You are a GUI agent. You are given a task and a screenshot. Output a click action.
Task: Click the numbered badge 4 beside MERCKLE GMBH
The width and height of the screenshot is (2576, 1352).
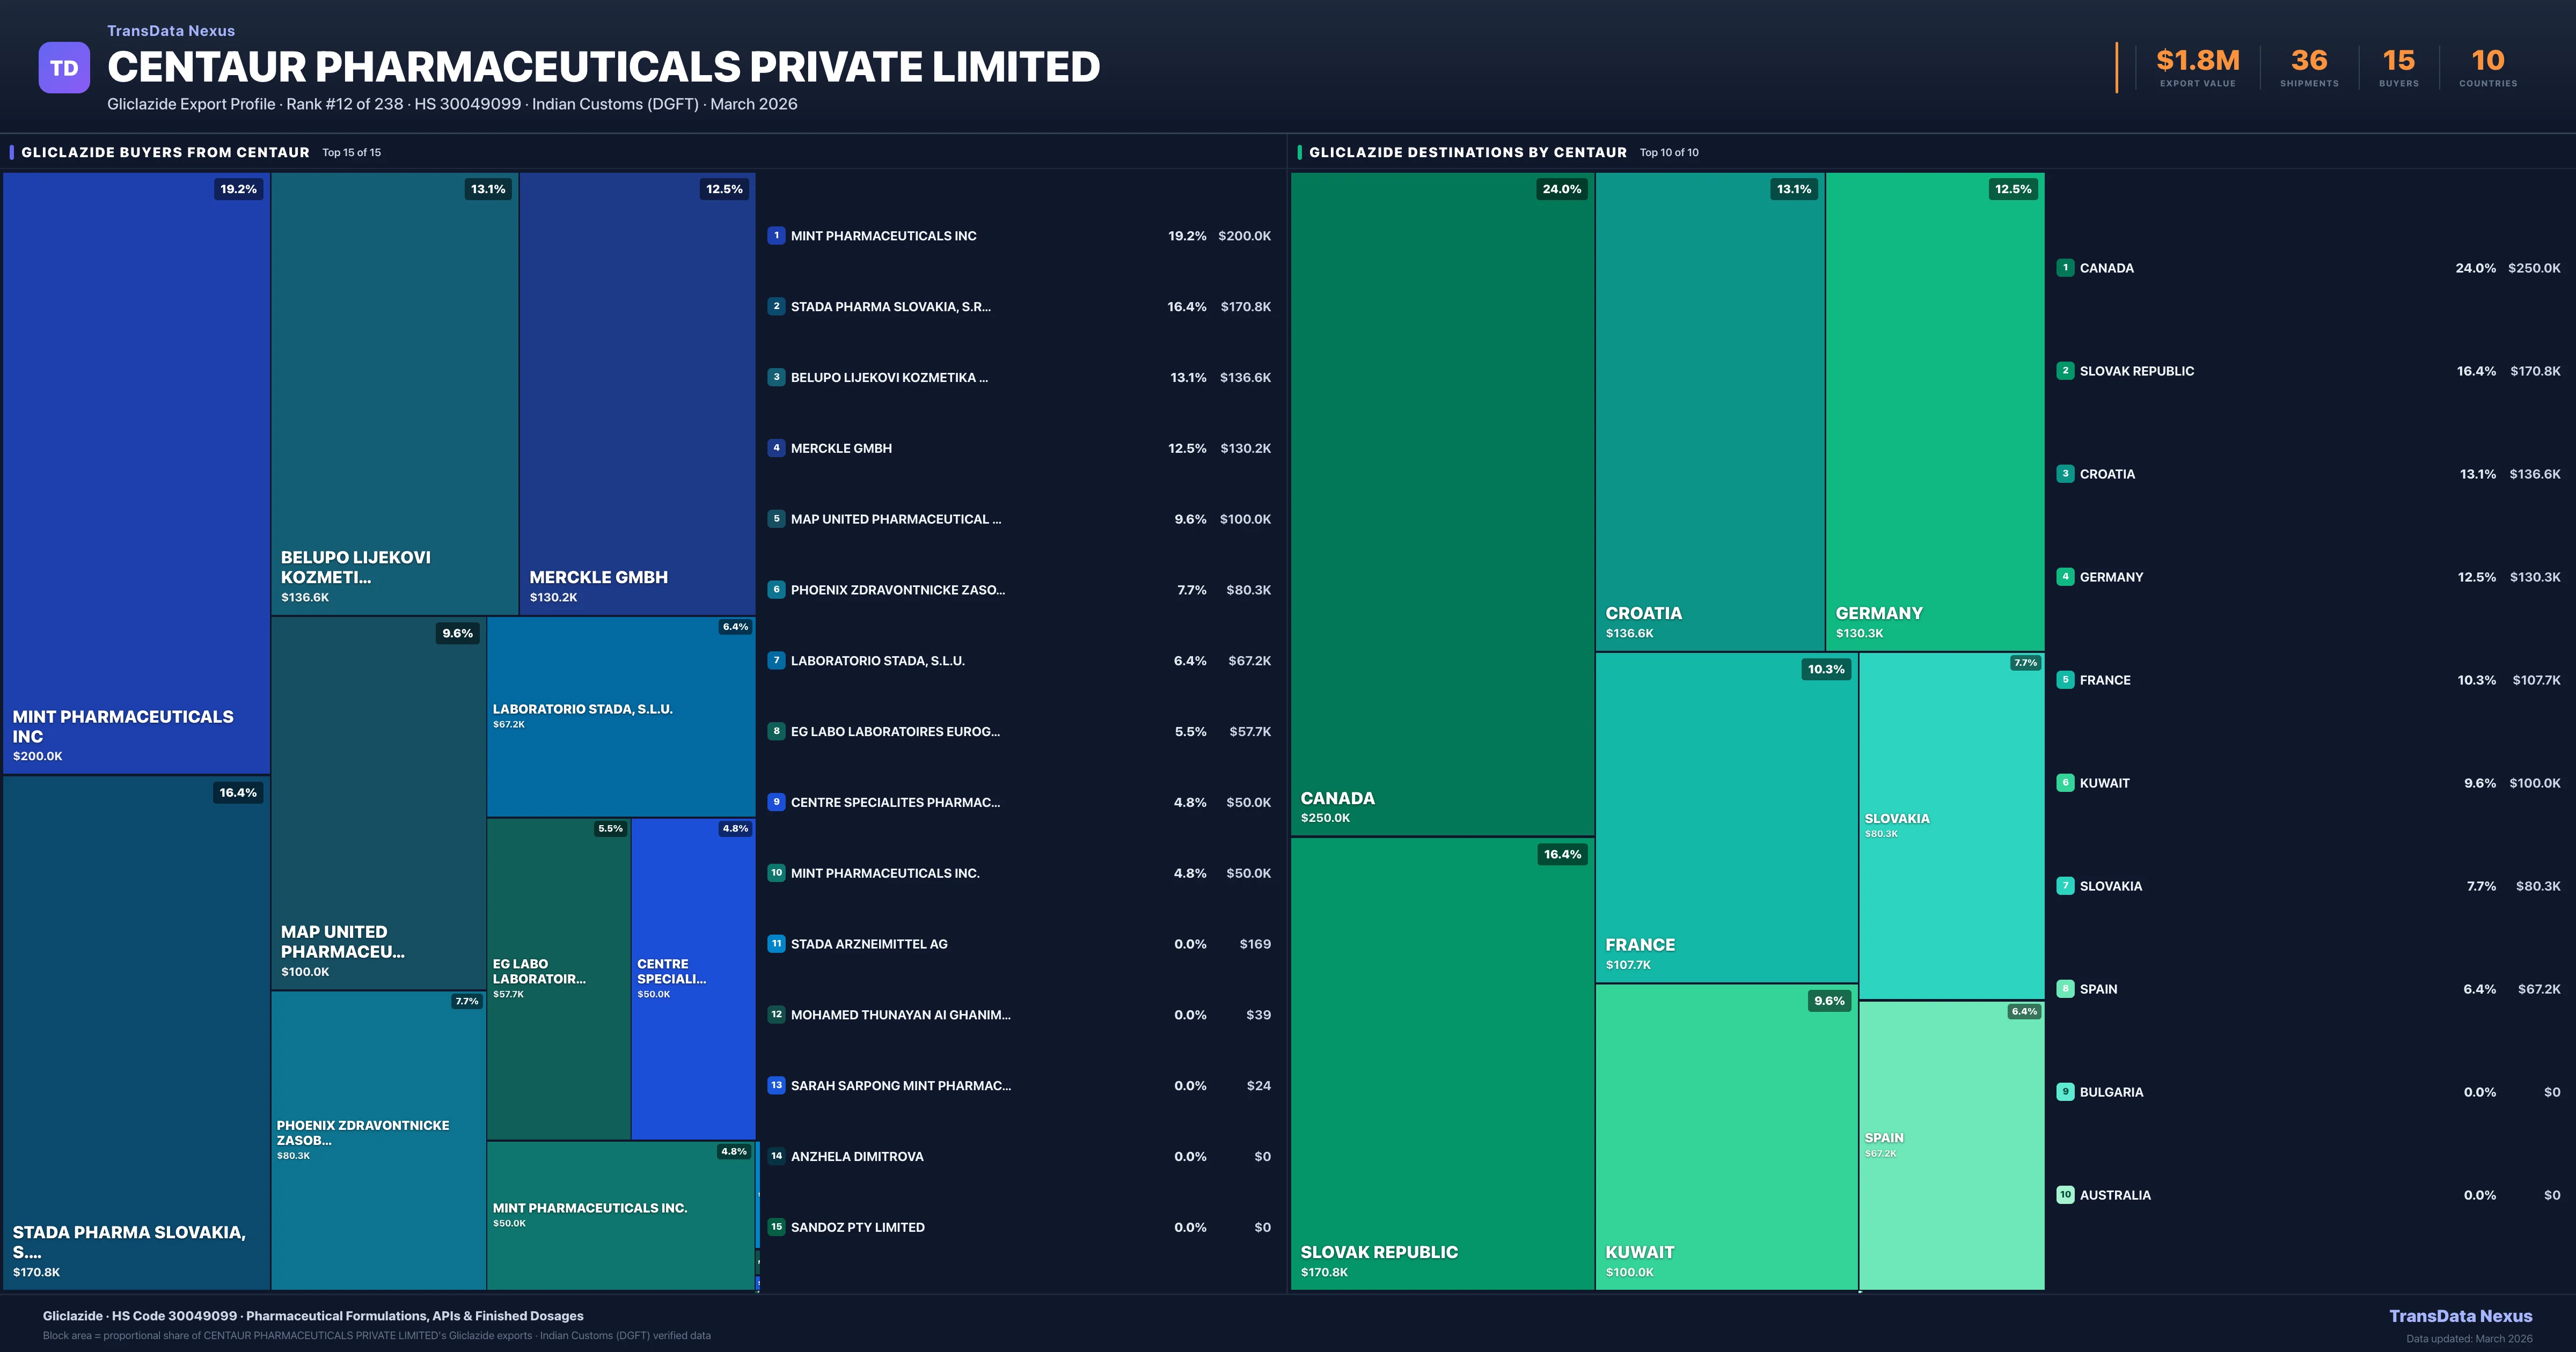pyautogui.click(x=777, y=448)
